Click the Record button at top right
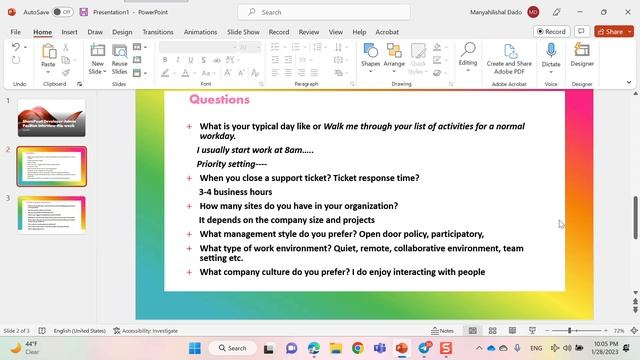This screenshot has height=360, width=640. tap(551, 31)
